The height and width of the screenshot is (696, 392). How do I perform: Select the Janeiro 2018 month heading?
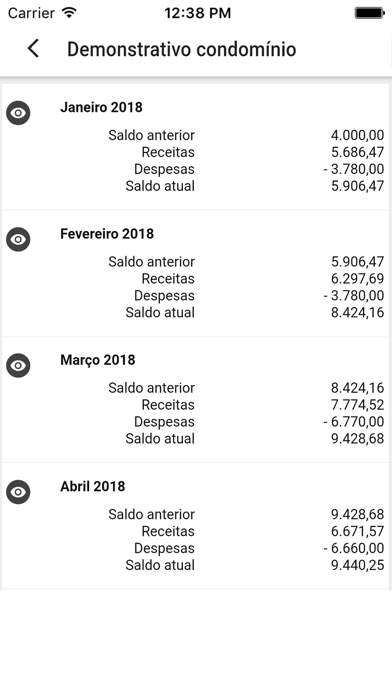point(101,107)
